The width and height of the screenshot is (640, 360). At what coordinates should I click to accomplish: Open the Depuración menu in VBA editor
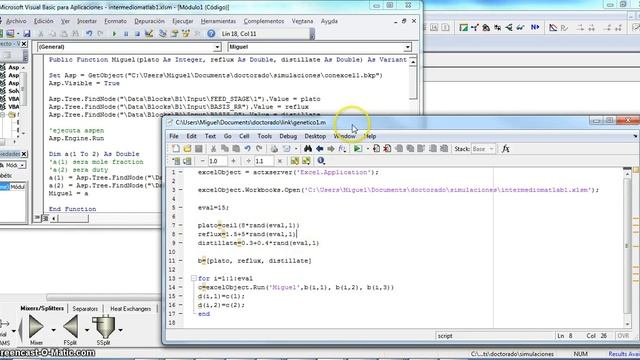[x=149, y=21]
